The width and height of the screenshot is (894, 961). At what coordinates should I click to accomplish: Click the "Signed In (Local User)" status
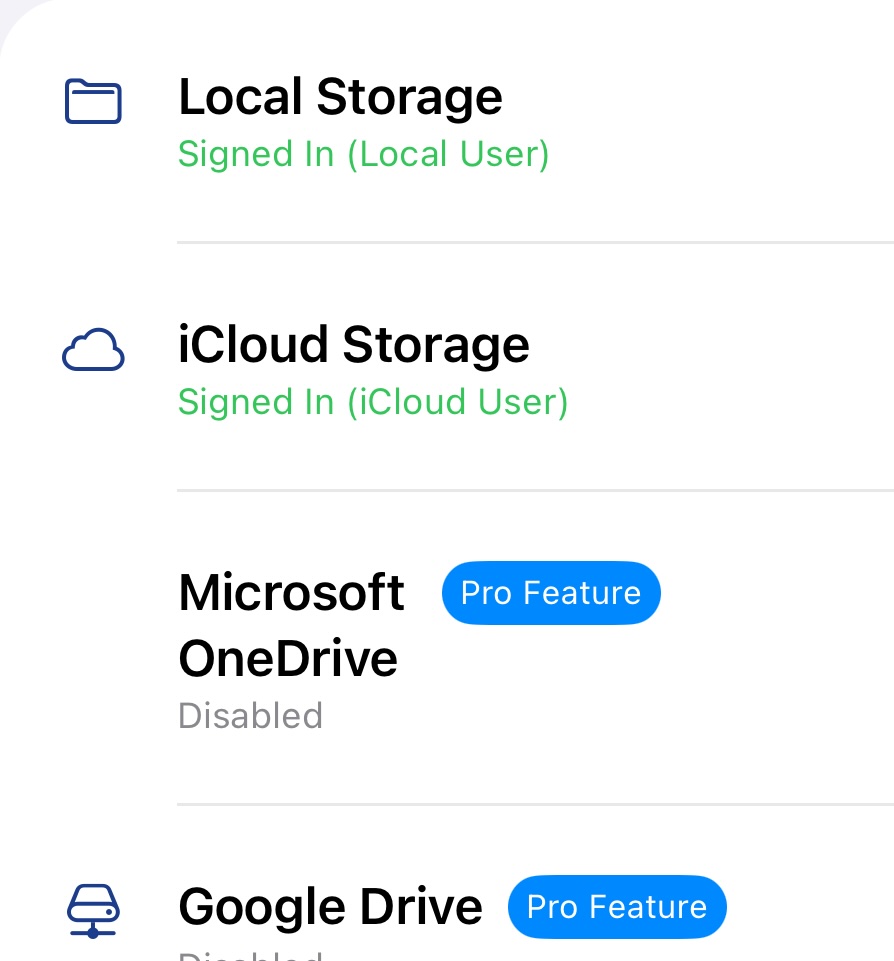tap(363, 154)
